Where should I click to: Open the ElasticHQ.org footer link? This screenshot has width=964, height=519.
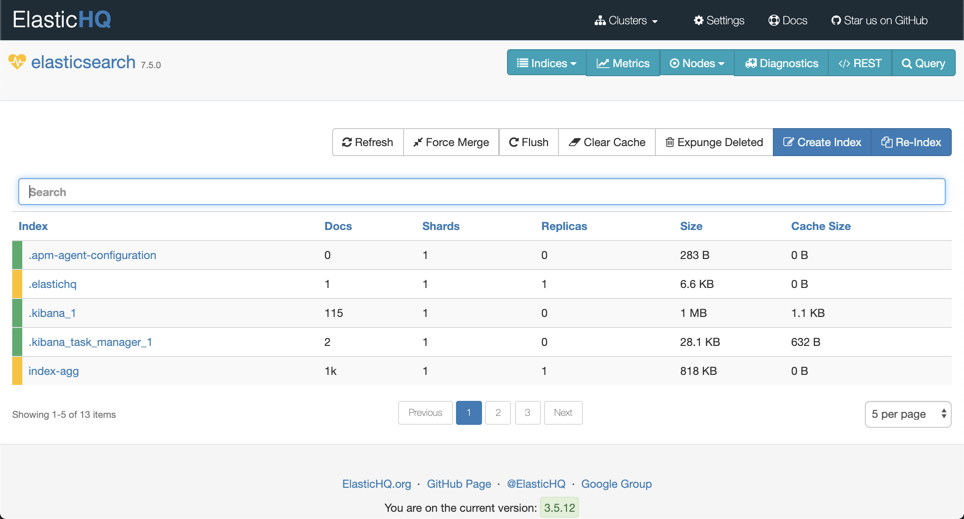click(x=376, y=484)
